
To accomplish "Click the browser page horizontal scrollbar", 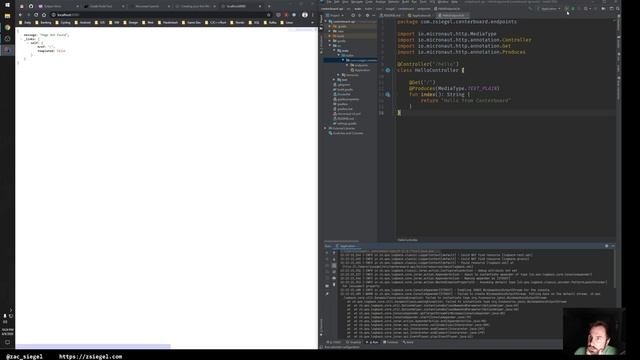I will point(93,347).
